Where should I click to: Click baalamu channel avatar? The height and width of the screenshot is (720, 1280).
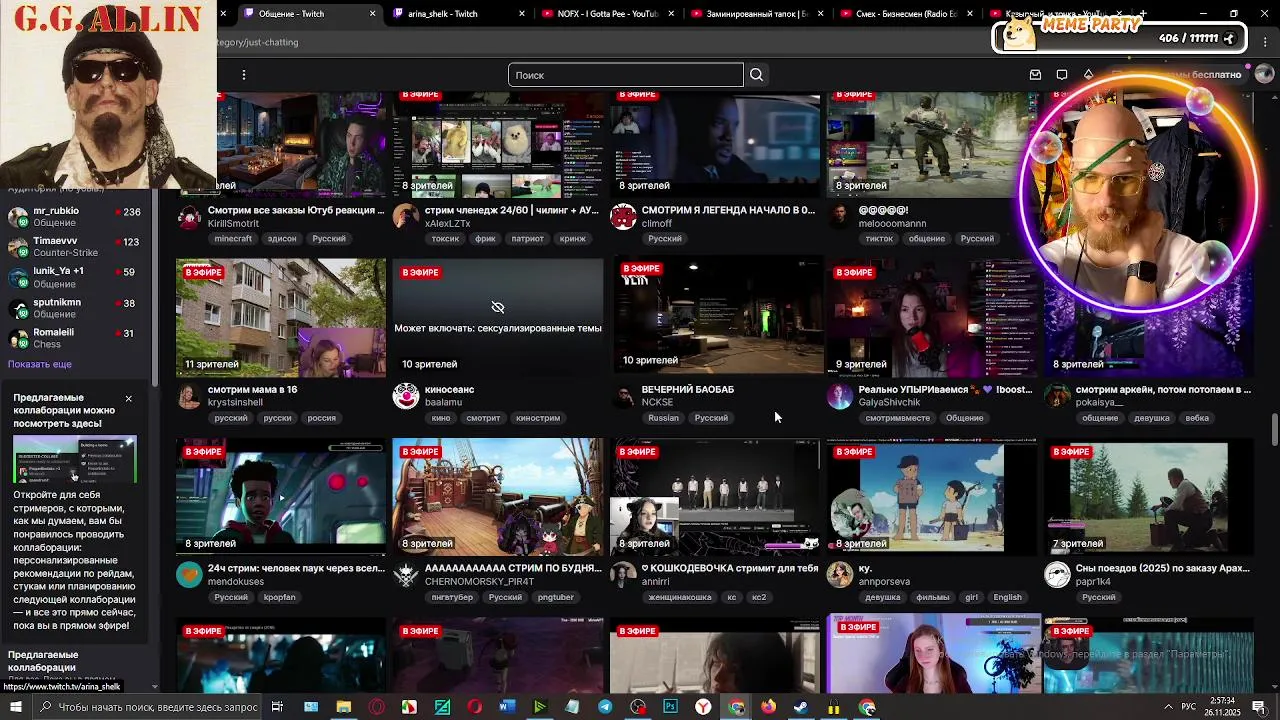(406, 396)
